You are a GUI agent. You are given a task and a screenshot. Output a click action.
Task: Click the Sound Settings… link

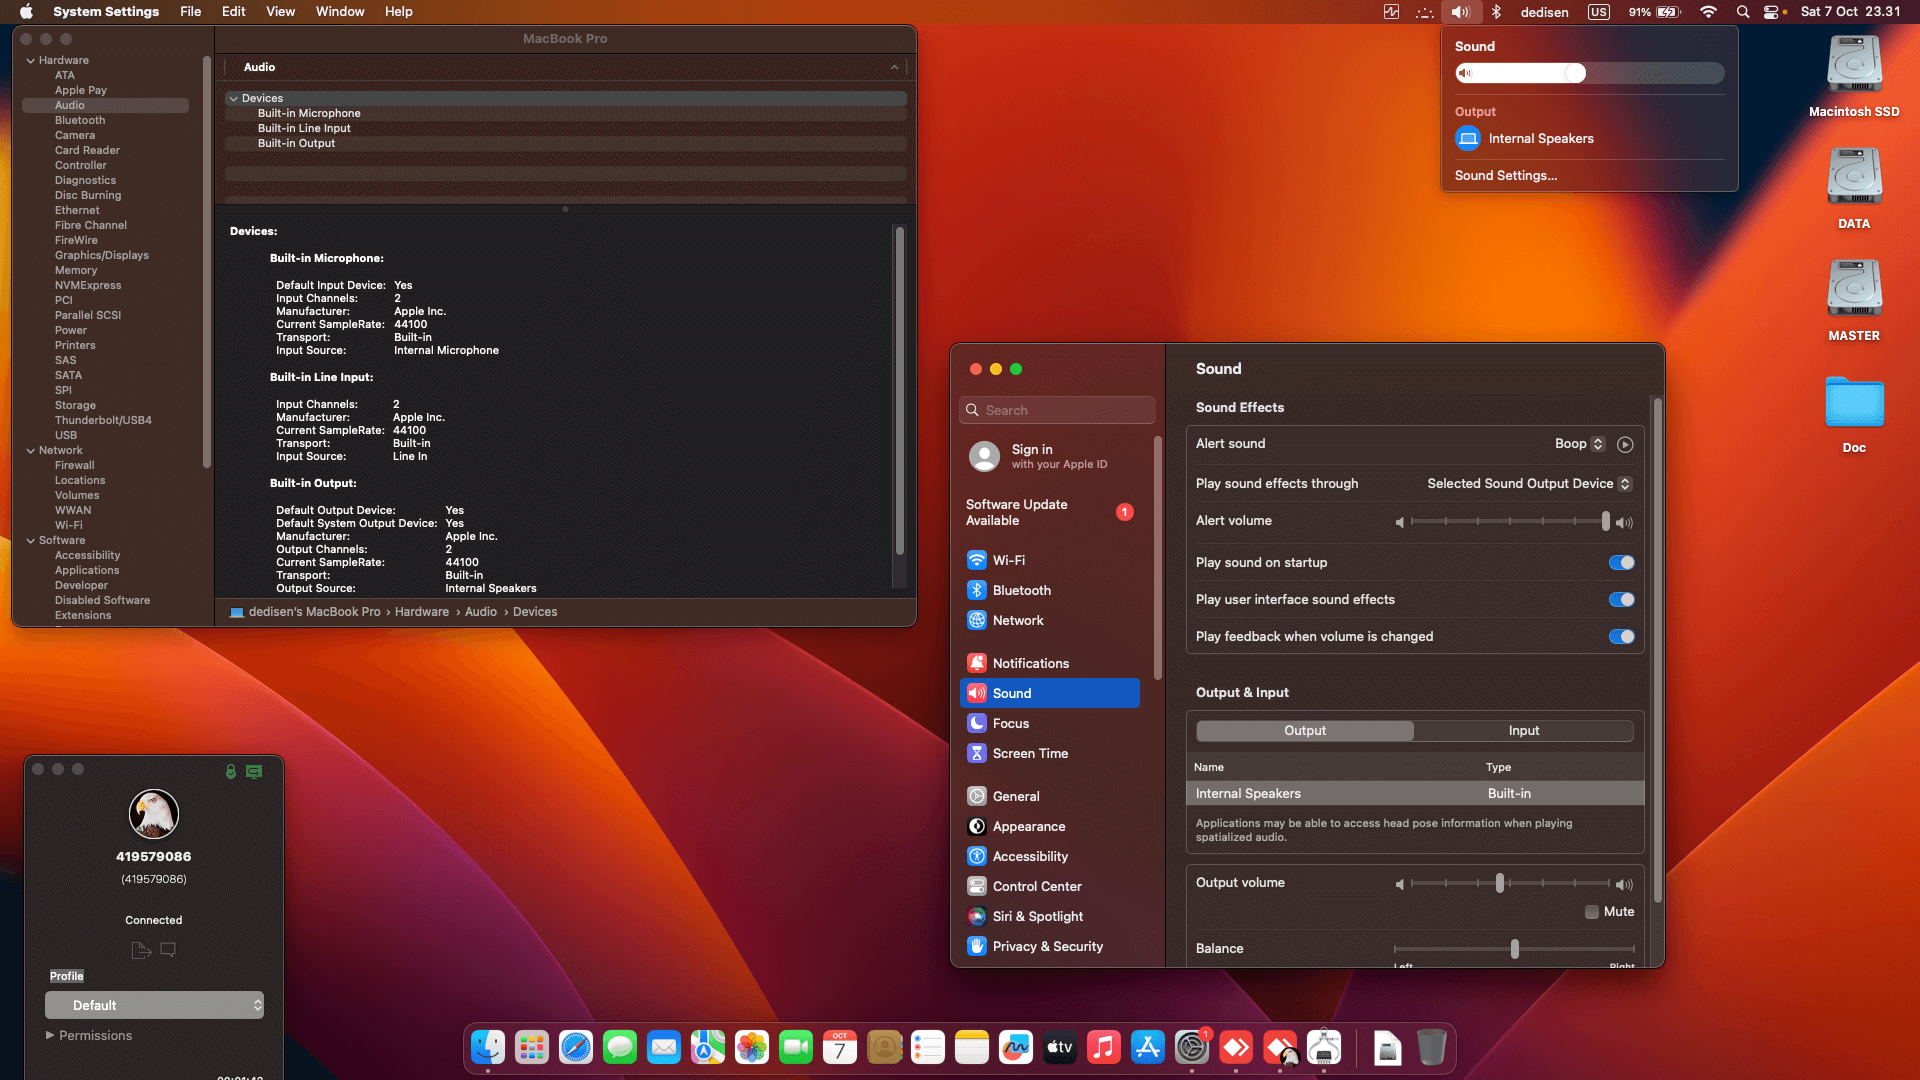[x=1505, y=176]
